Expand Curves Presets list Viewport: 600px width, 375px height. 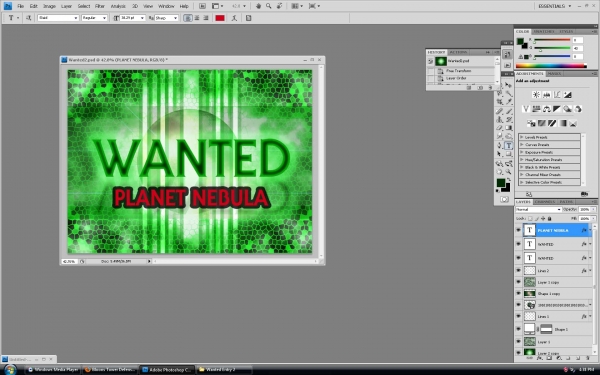click(x=522, y=145)
